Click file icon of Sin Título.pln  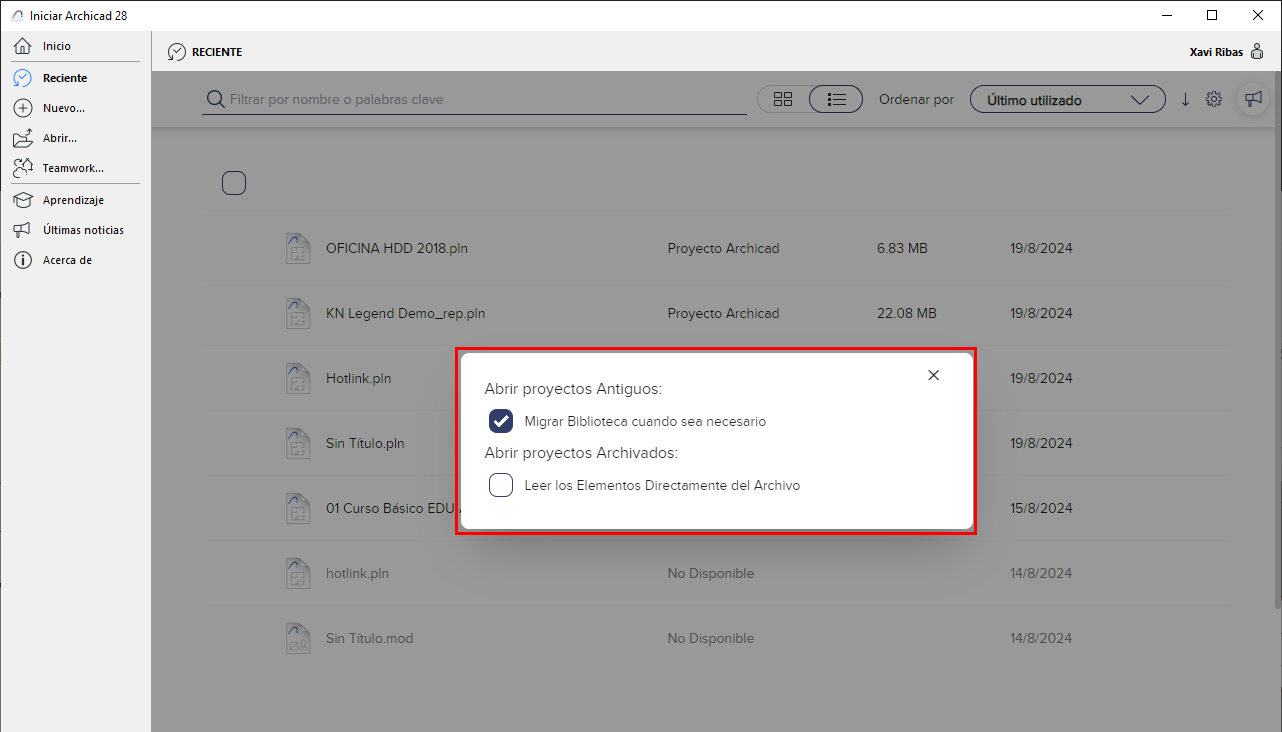(296, 443)
